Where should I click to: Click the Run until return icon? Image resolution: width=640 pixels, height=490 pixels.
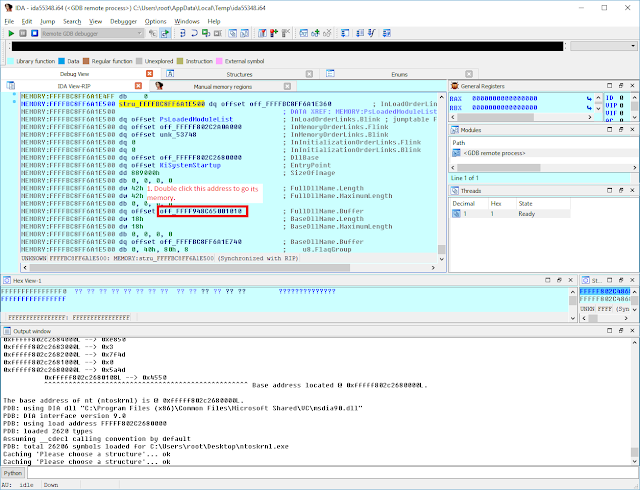(x=206, y=33)
